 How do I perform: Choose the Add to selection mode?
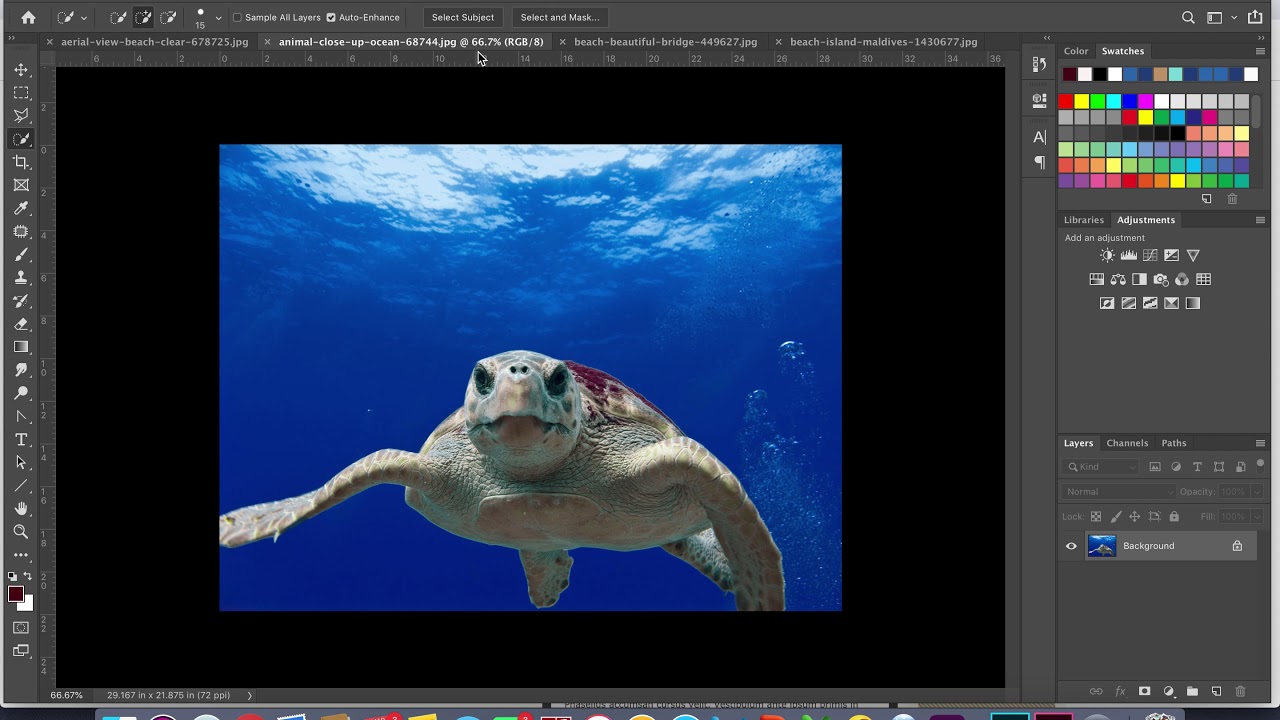click(x=143, y=17)
